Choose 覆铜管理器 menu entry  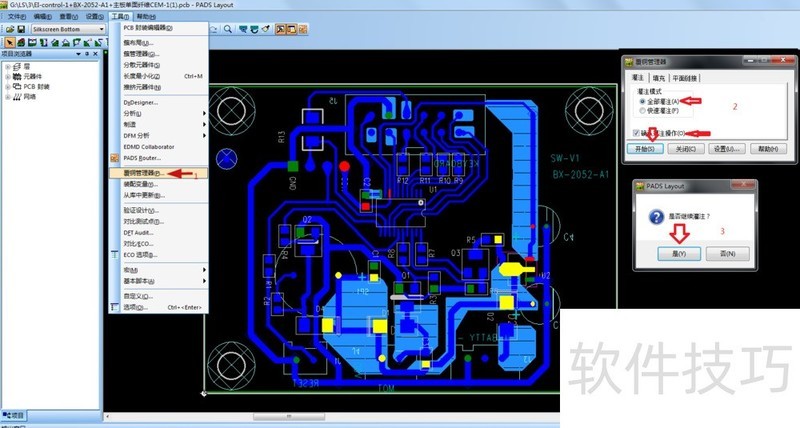[158, 173]
